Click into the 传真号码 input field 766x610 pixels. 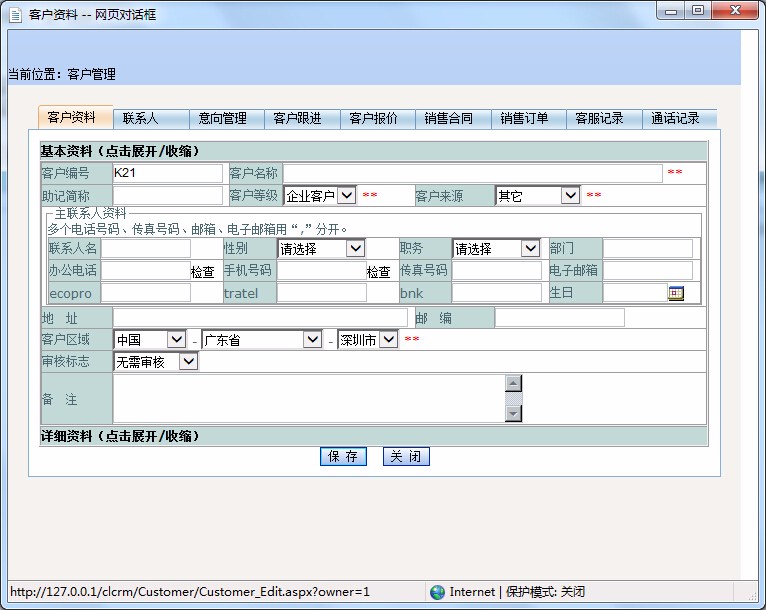point(497,271)
